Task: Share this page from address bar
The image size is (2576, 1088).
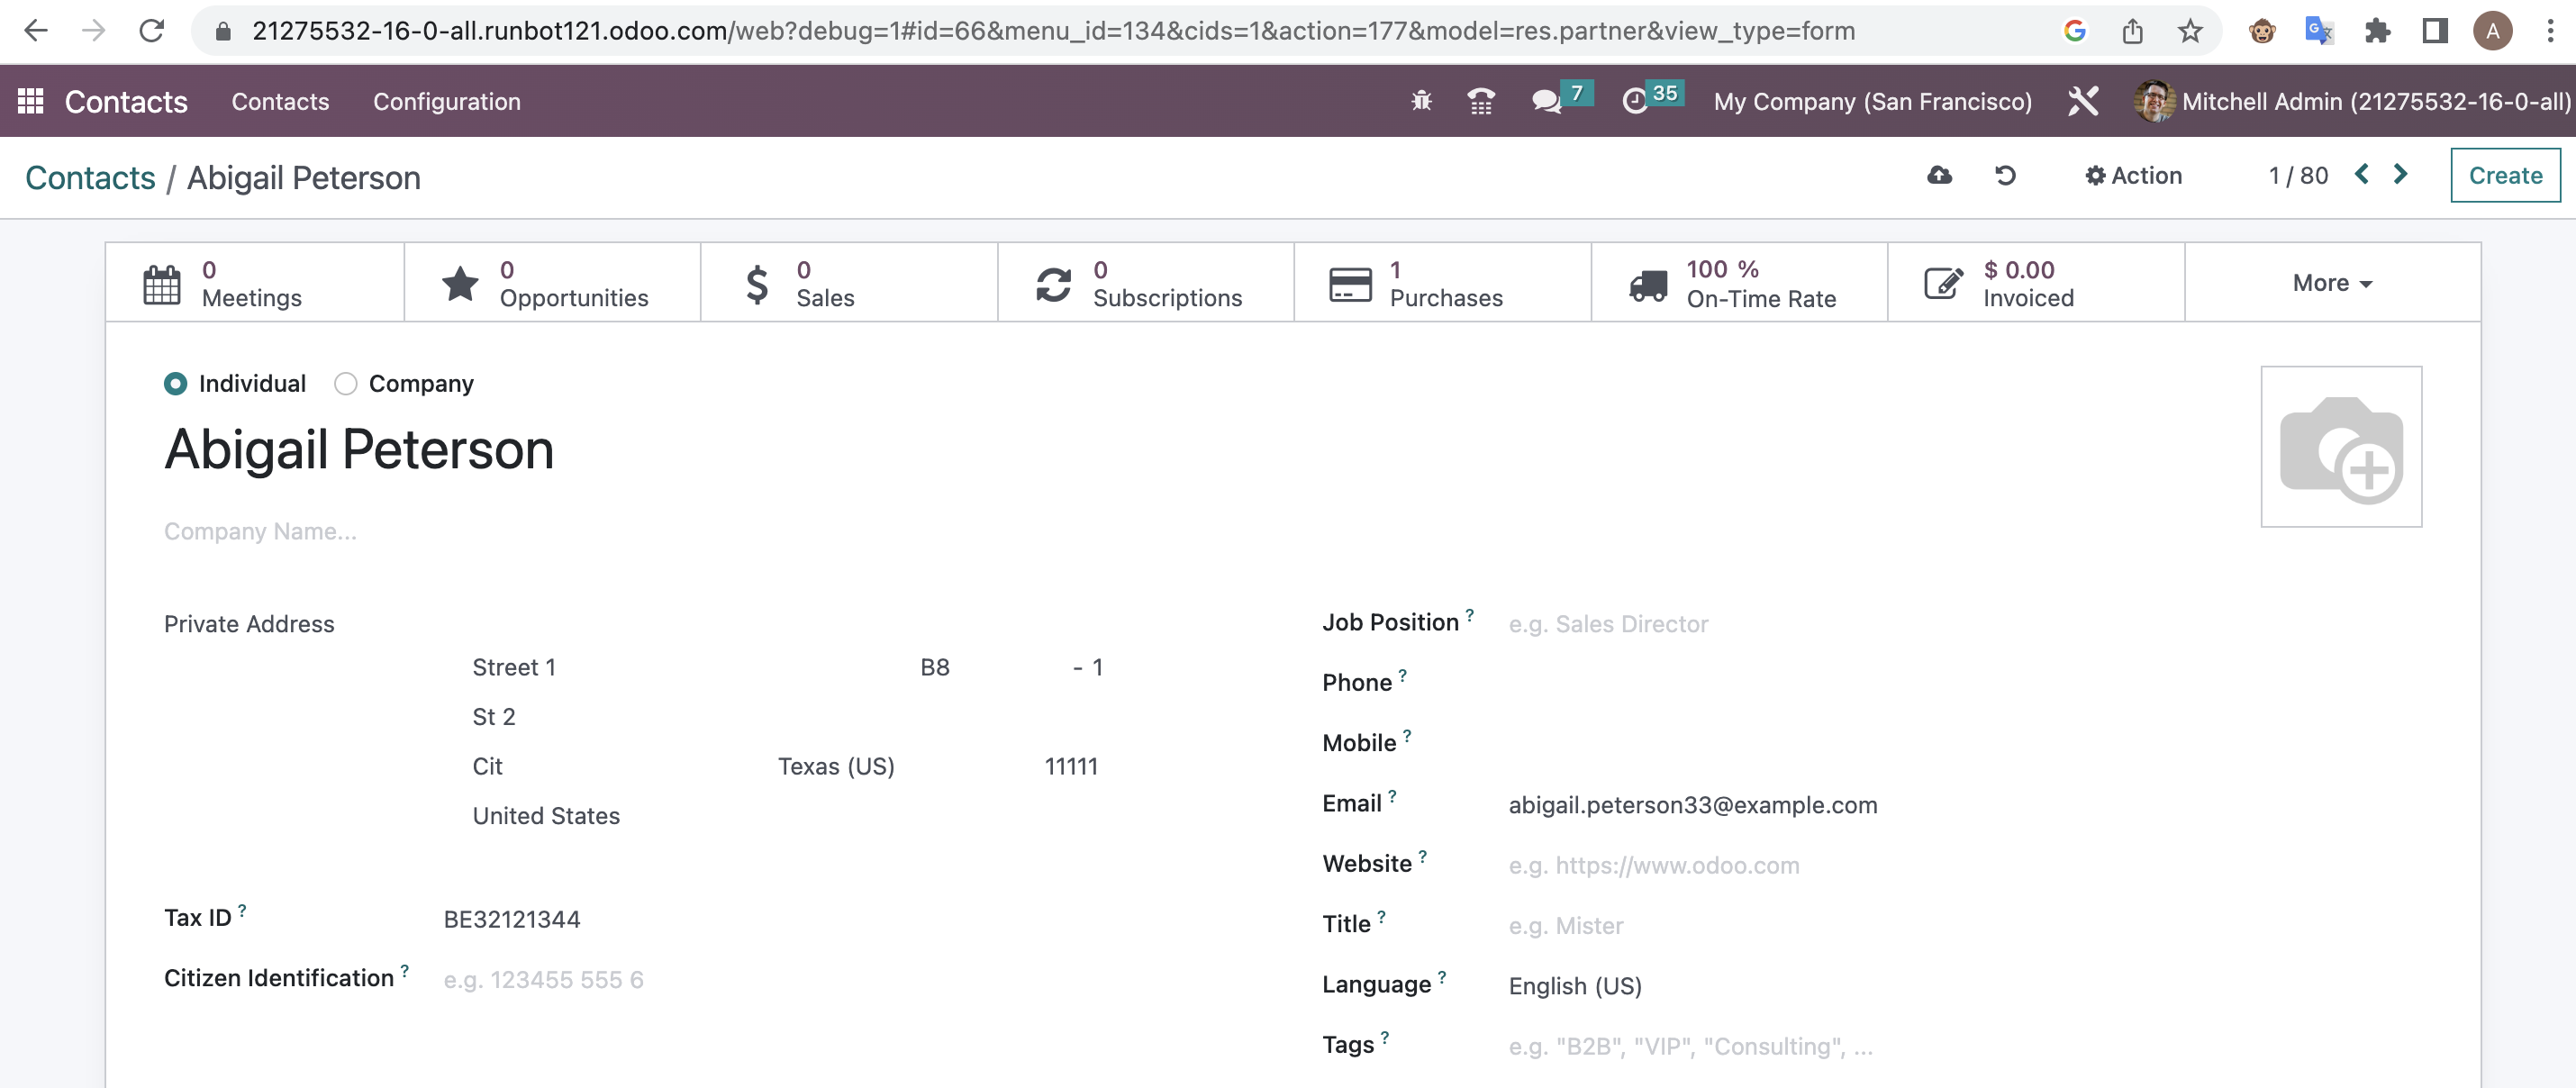Action: coord(2132,31)
